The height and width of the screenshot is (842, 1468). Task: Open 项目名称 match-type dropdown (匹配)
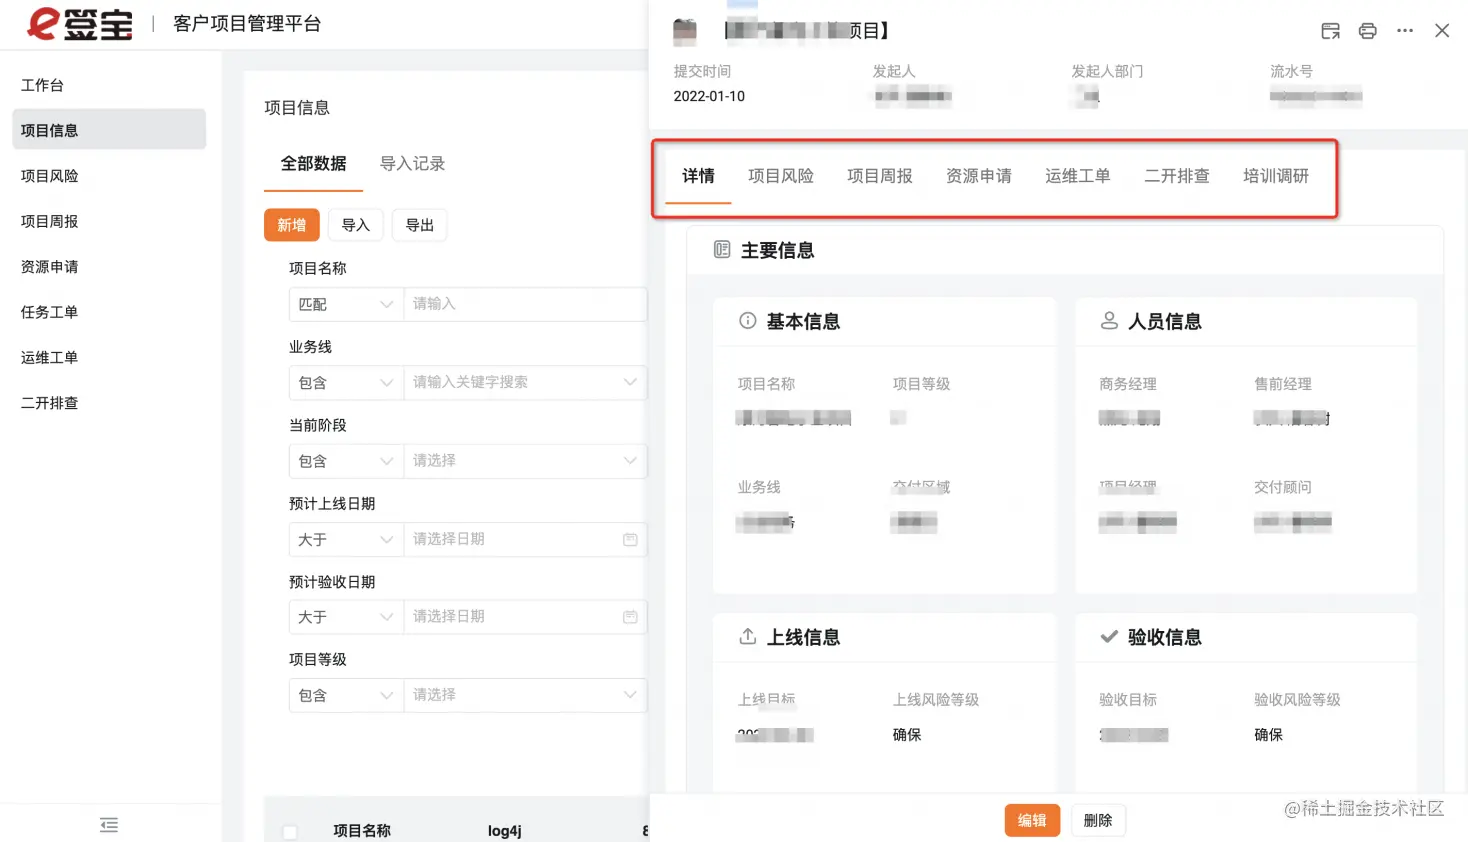coord(346,304)
